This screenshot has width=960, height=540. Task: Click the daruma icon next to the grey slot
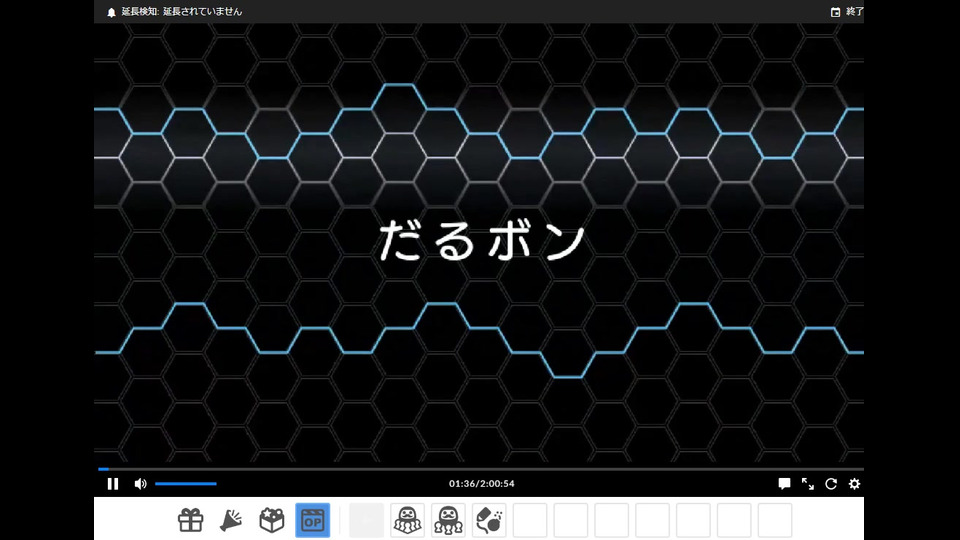(407, 520)
